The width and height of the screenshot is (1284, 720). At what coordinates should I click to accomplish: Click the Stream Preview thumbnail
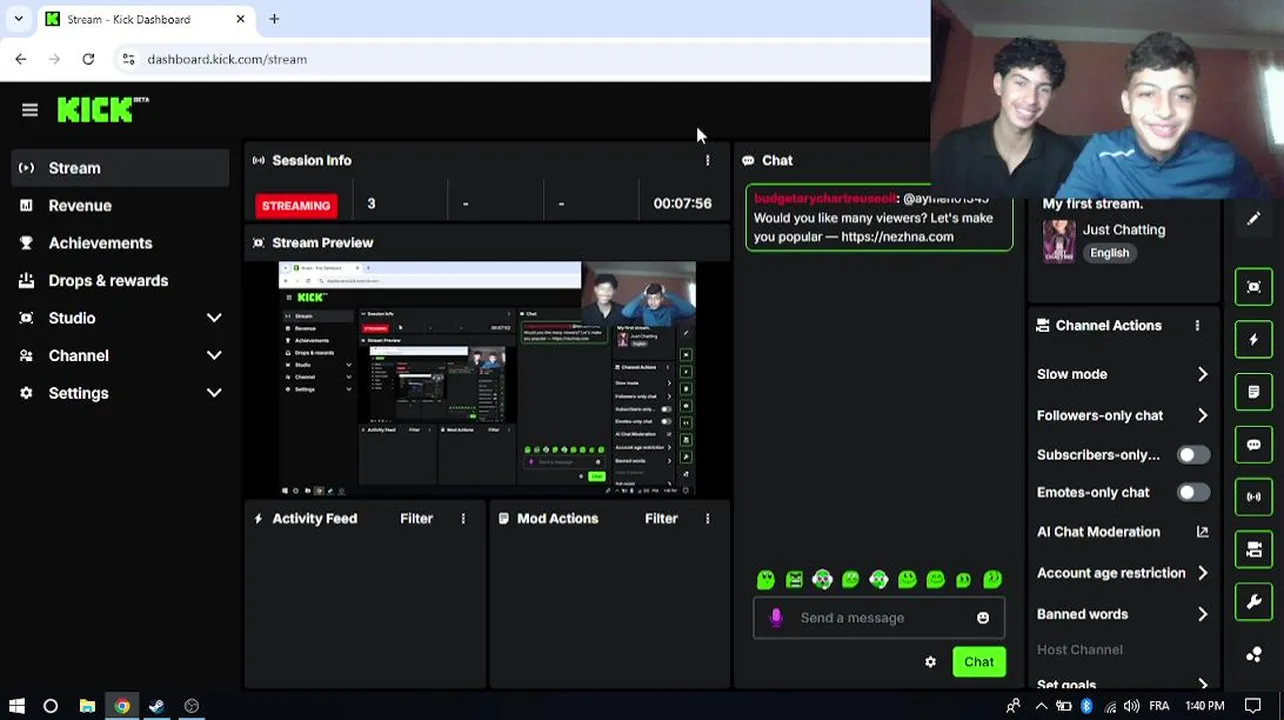tap(487, 379)
